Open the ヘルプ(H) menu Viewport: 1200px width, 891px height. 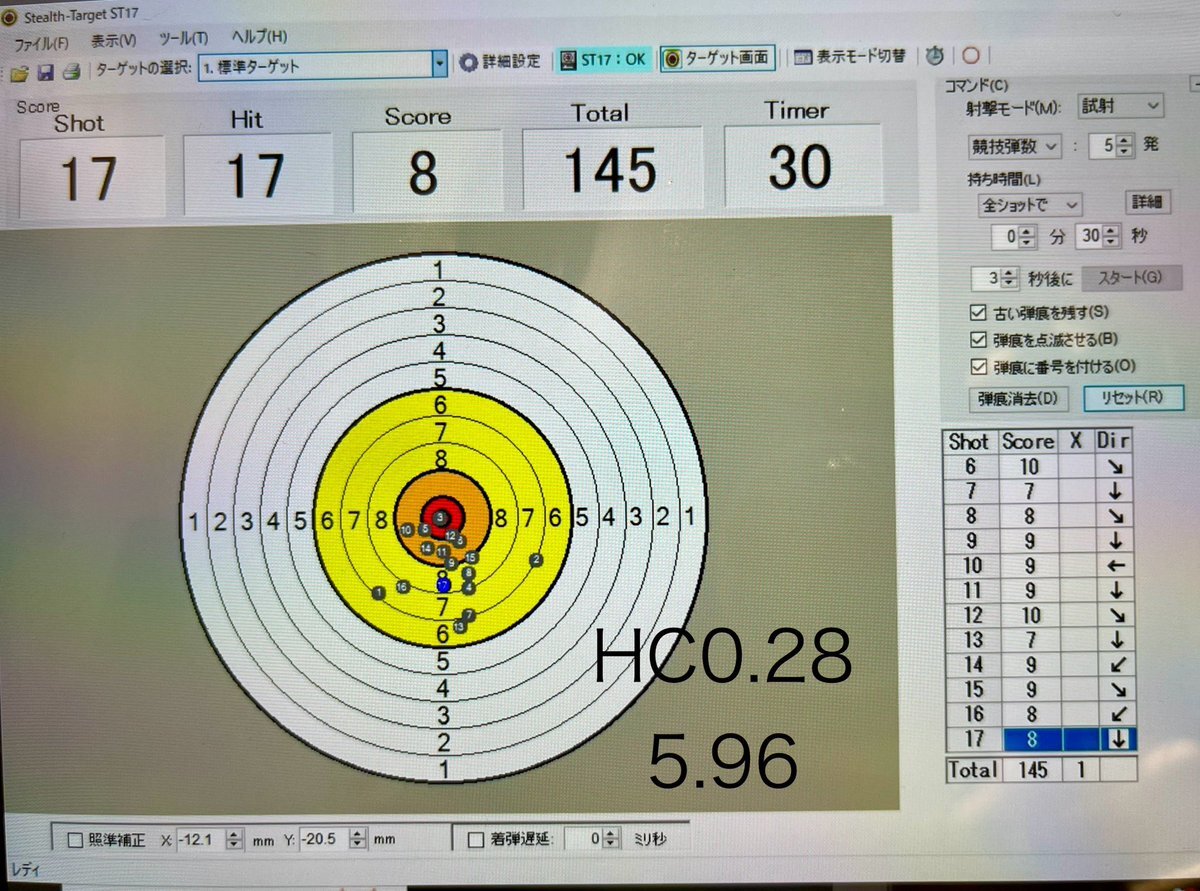[259, 37]
